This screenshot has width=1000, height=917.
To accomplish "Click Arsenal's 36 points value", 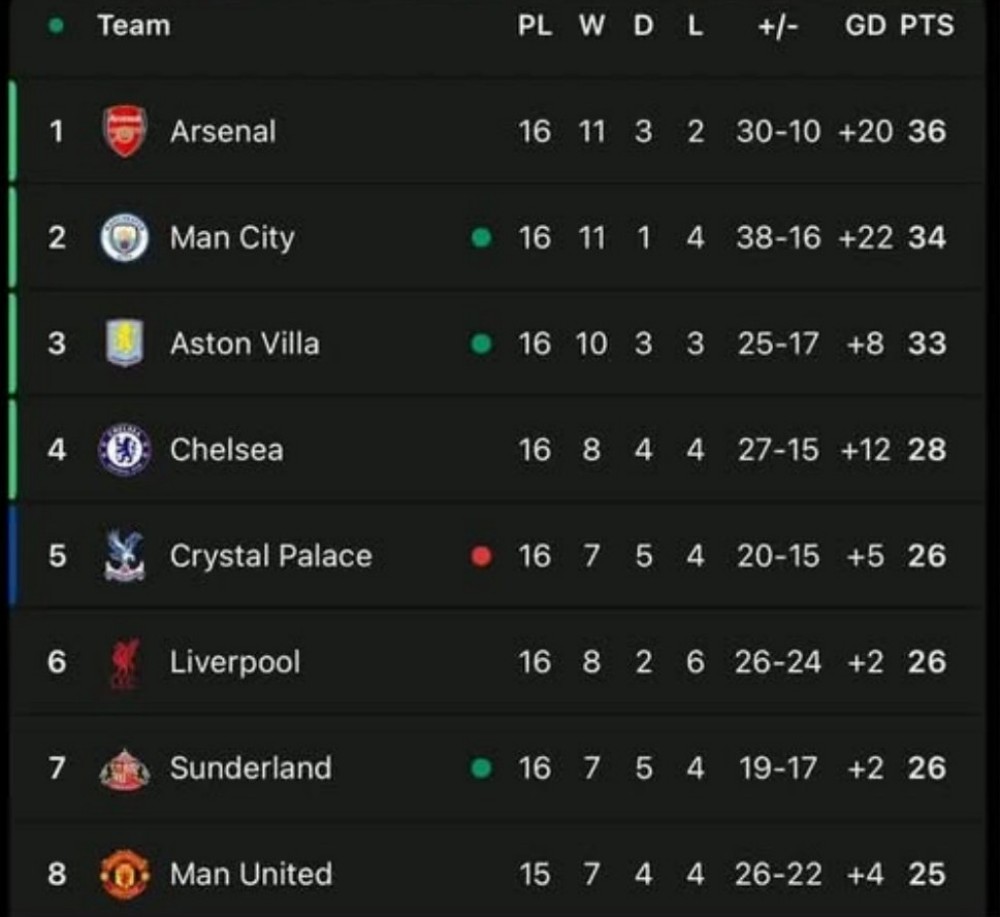I will (x=927, y=132).
